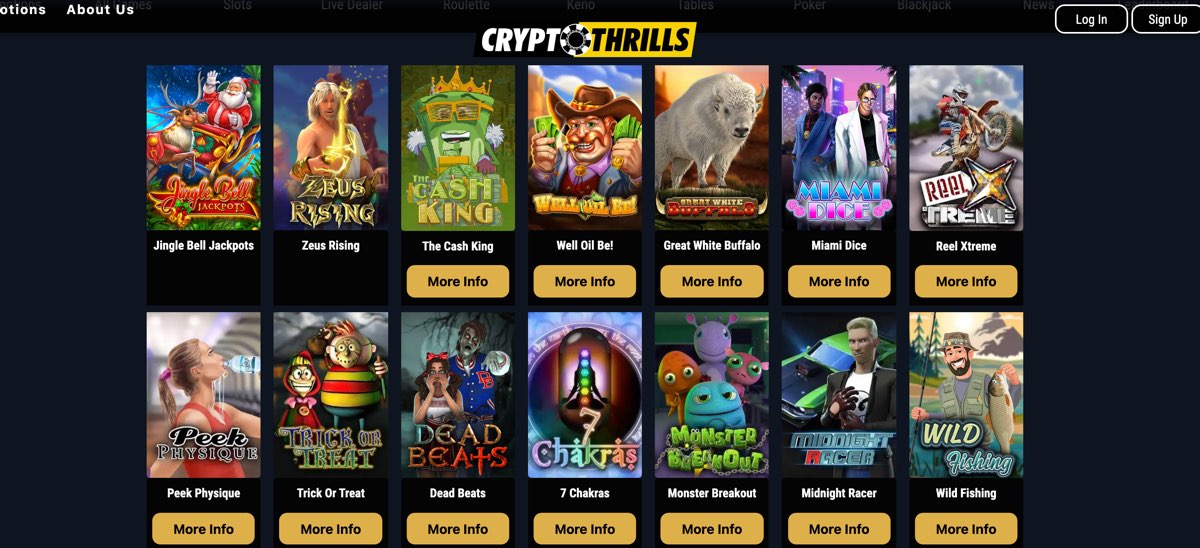Show More Info for Well Oil Be!
1200x548 pixels.
[585, 282]
